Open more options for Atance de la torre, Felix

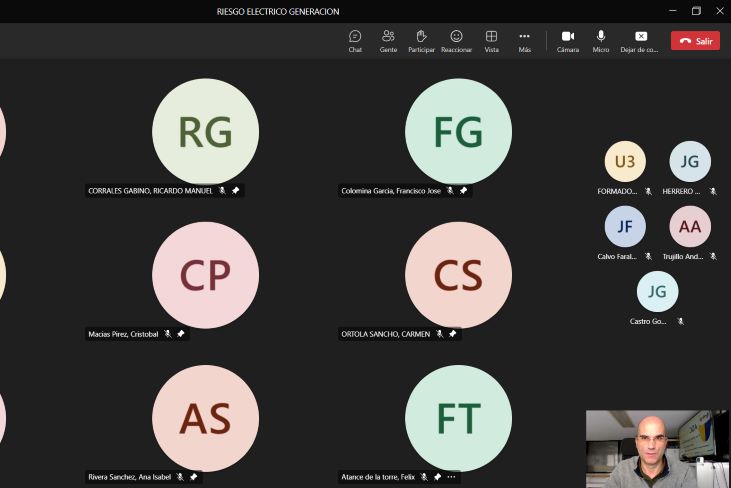451,477
